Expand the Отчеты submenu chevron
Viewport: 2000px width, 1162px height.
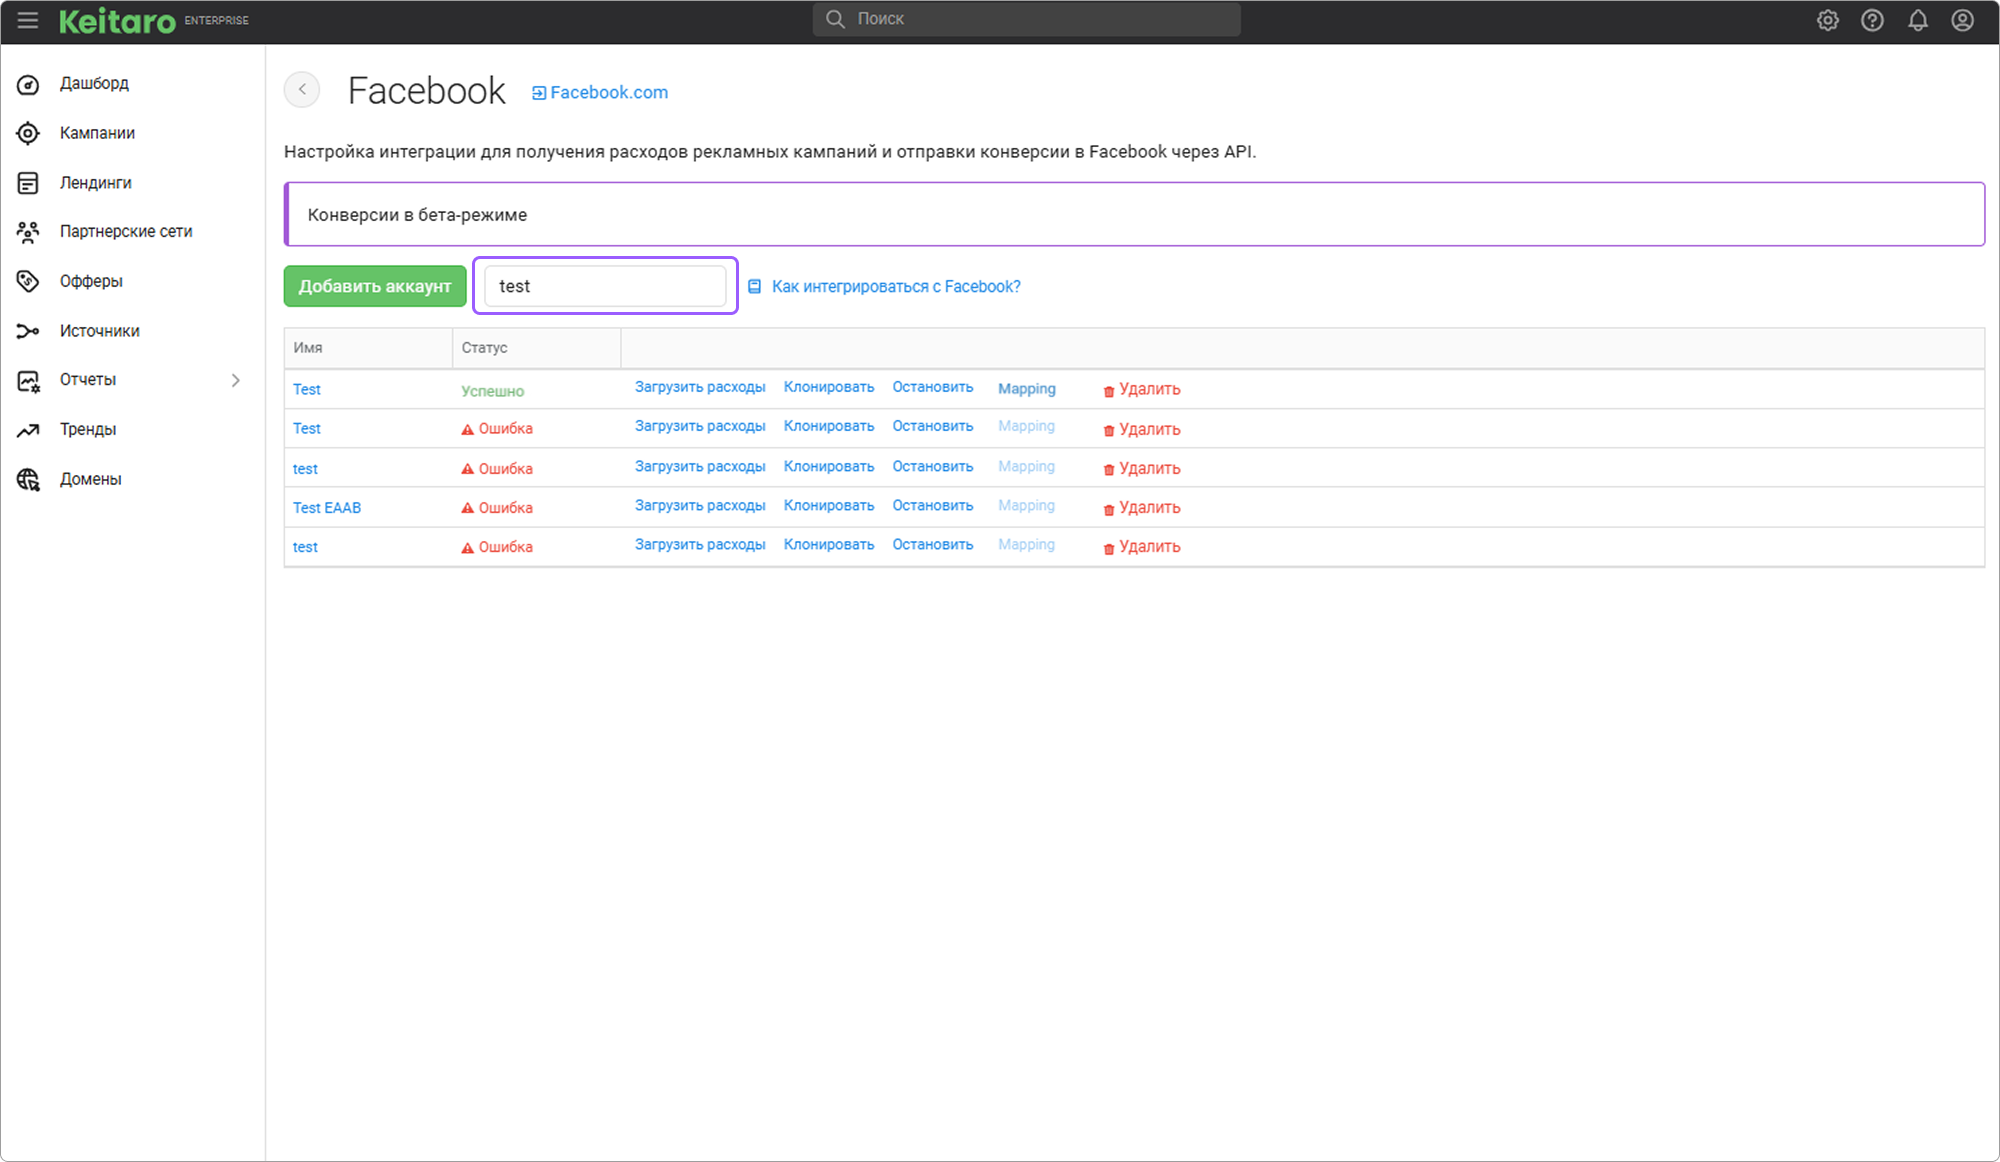236,380
